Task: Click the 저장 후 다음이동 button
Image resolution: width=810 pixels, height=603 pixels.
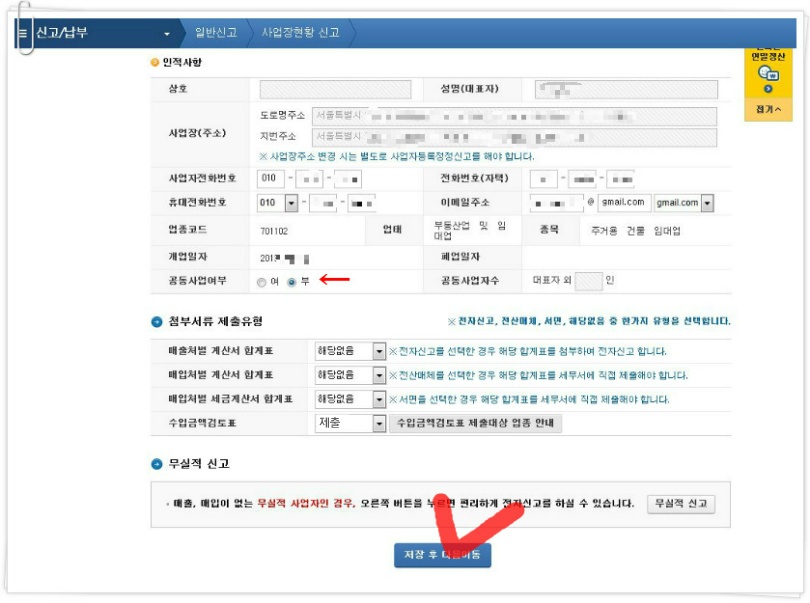Action: coord(443,555)
